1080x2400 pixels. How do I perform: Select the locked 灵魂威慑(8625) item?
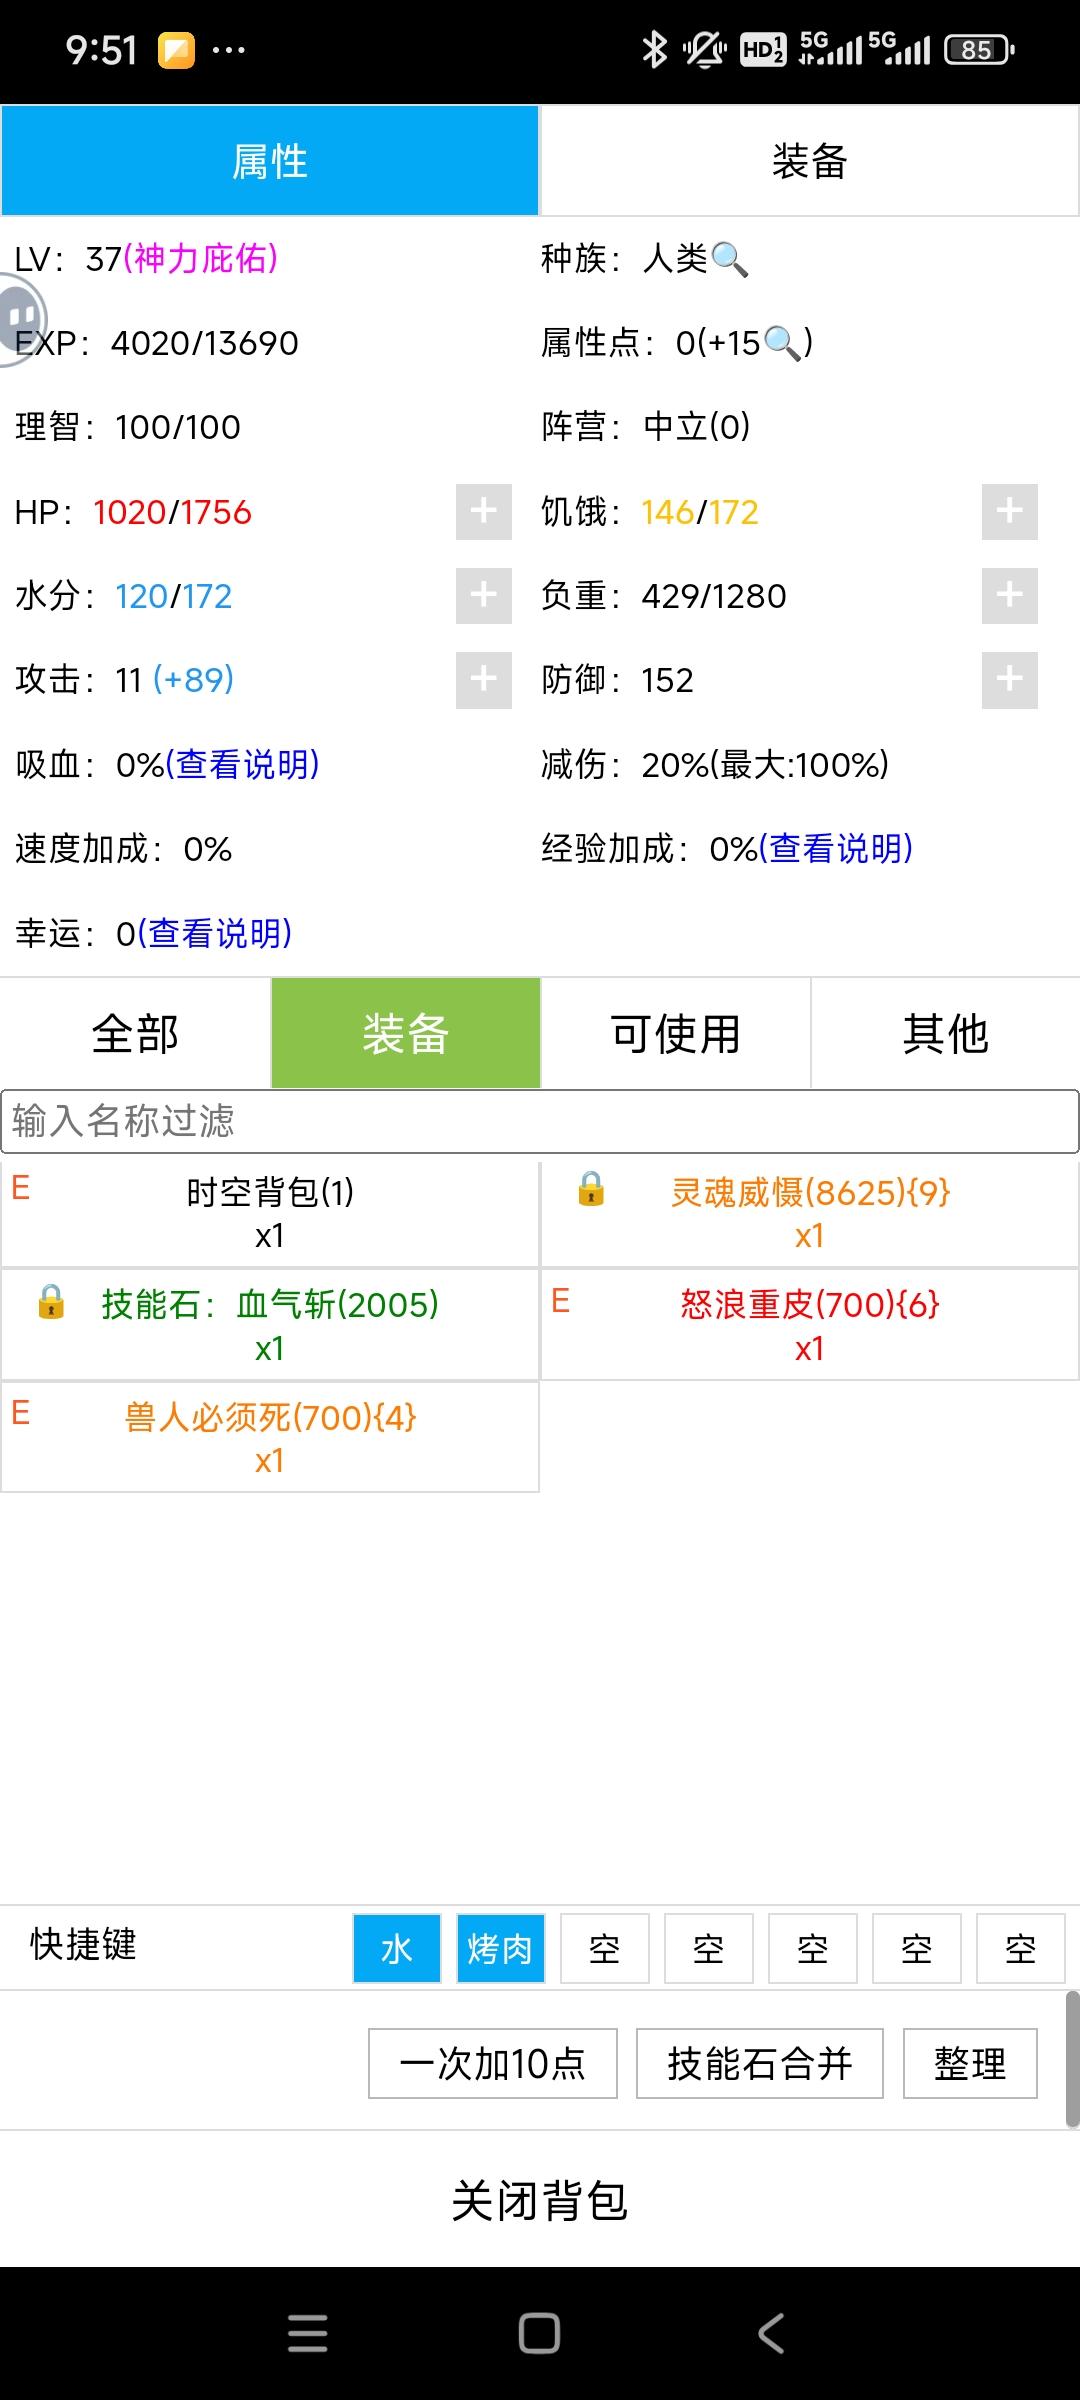pos(810,1213)
